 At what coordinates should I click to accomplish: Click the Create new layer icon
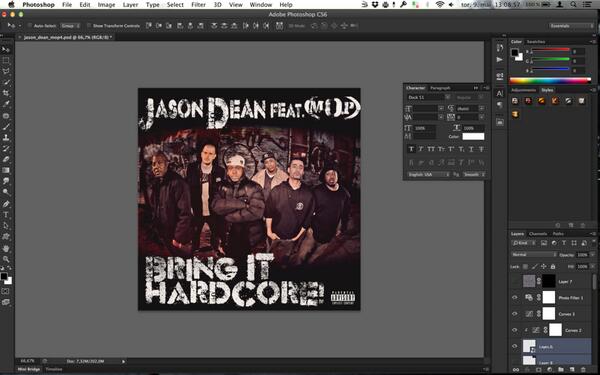pos(572,370)
